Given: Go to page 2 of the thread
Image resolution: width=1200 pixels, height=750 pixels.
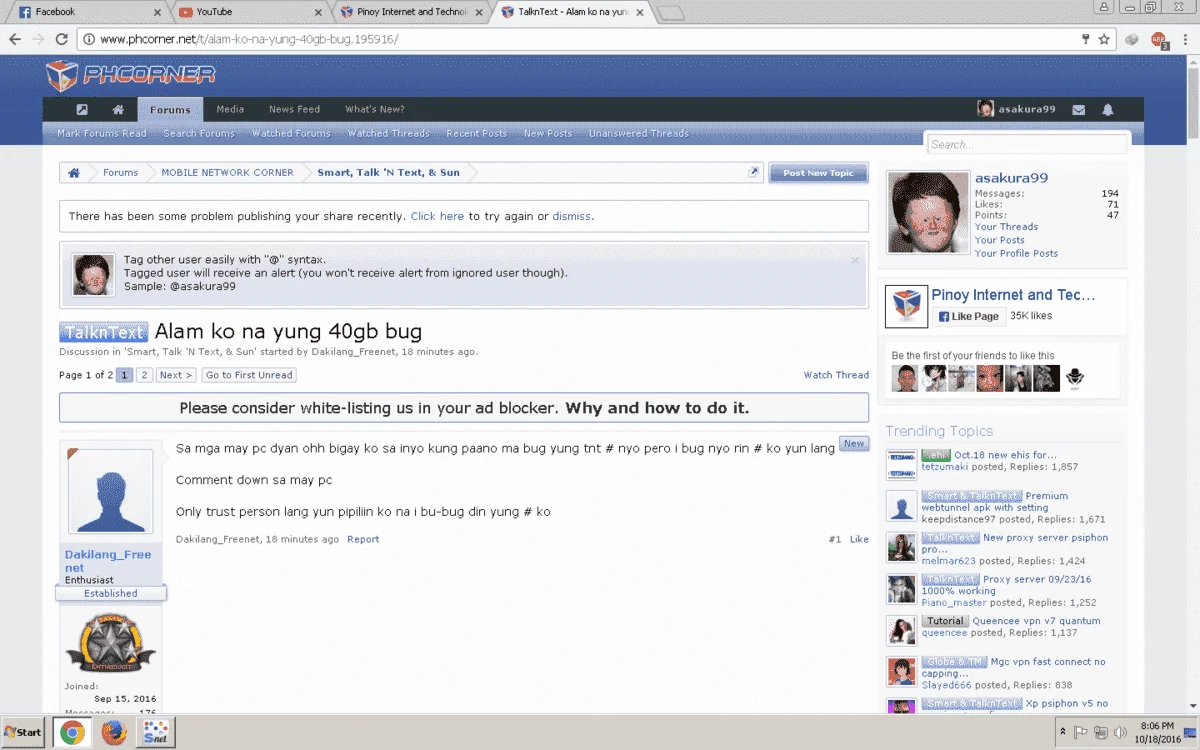Looking at the screenshot, I should tap(144, 375).
